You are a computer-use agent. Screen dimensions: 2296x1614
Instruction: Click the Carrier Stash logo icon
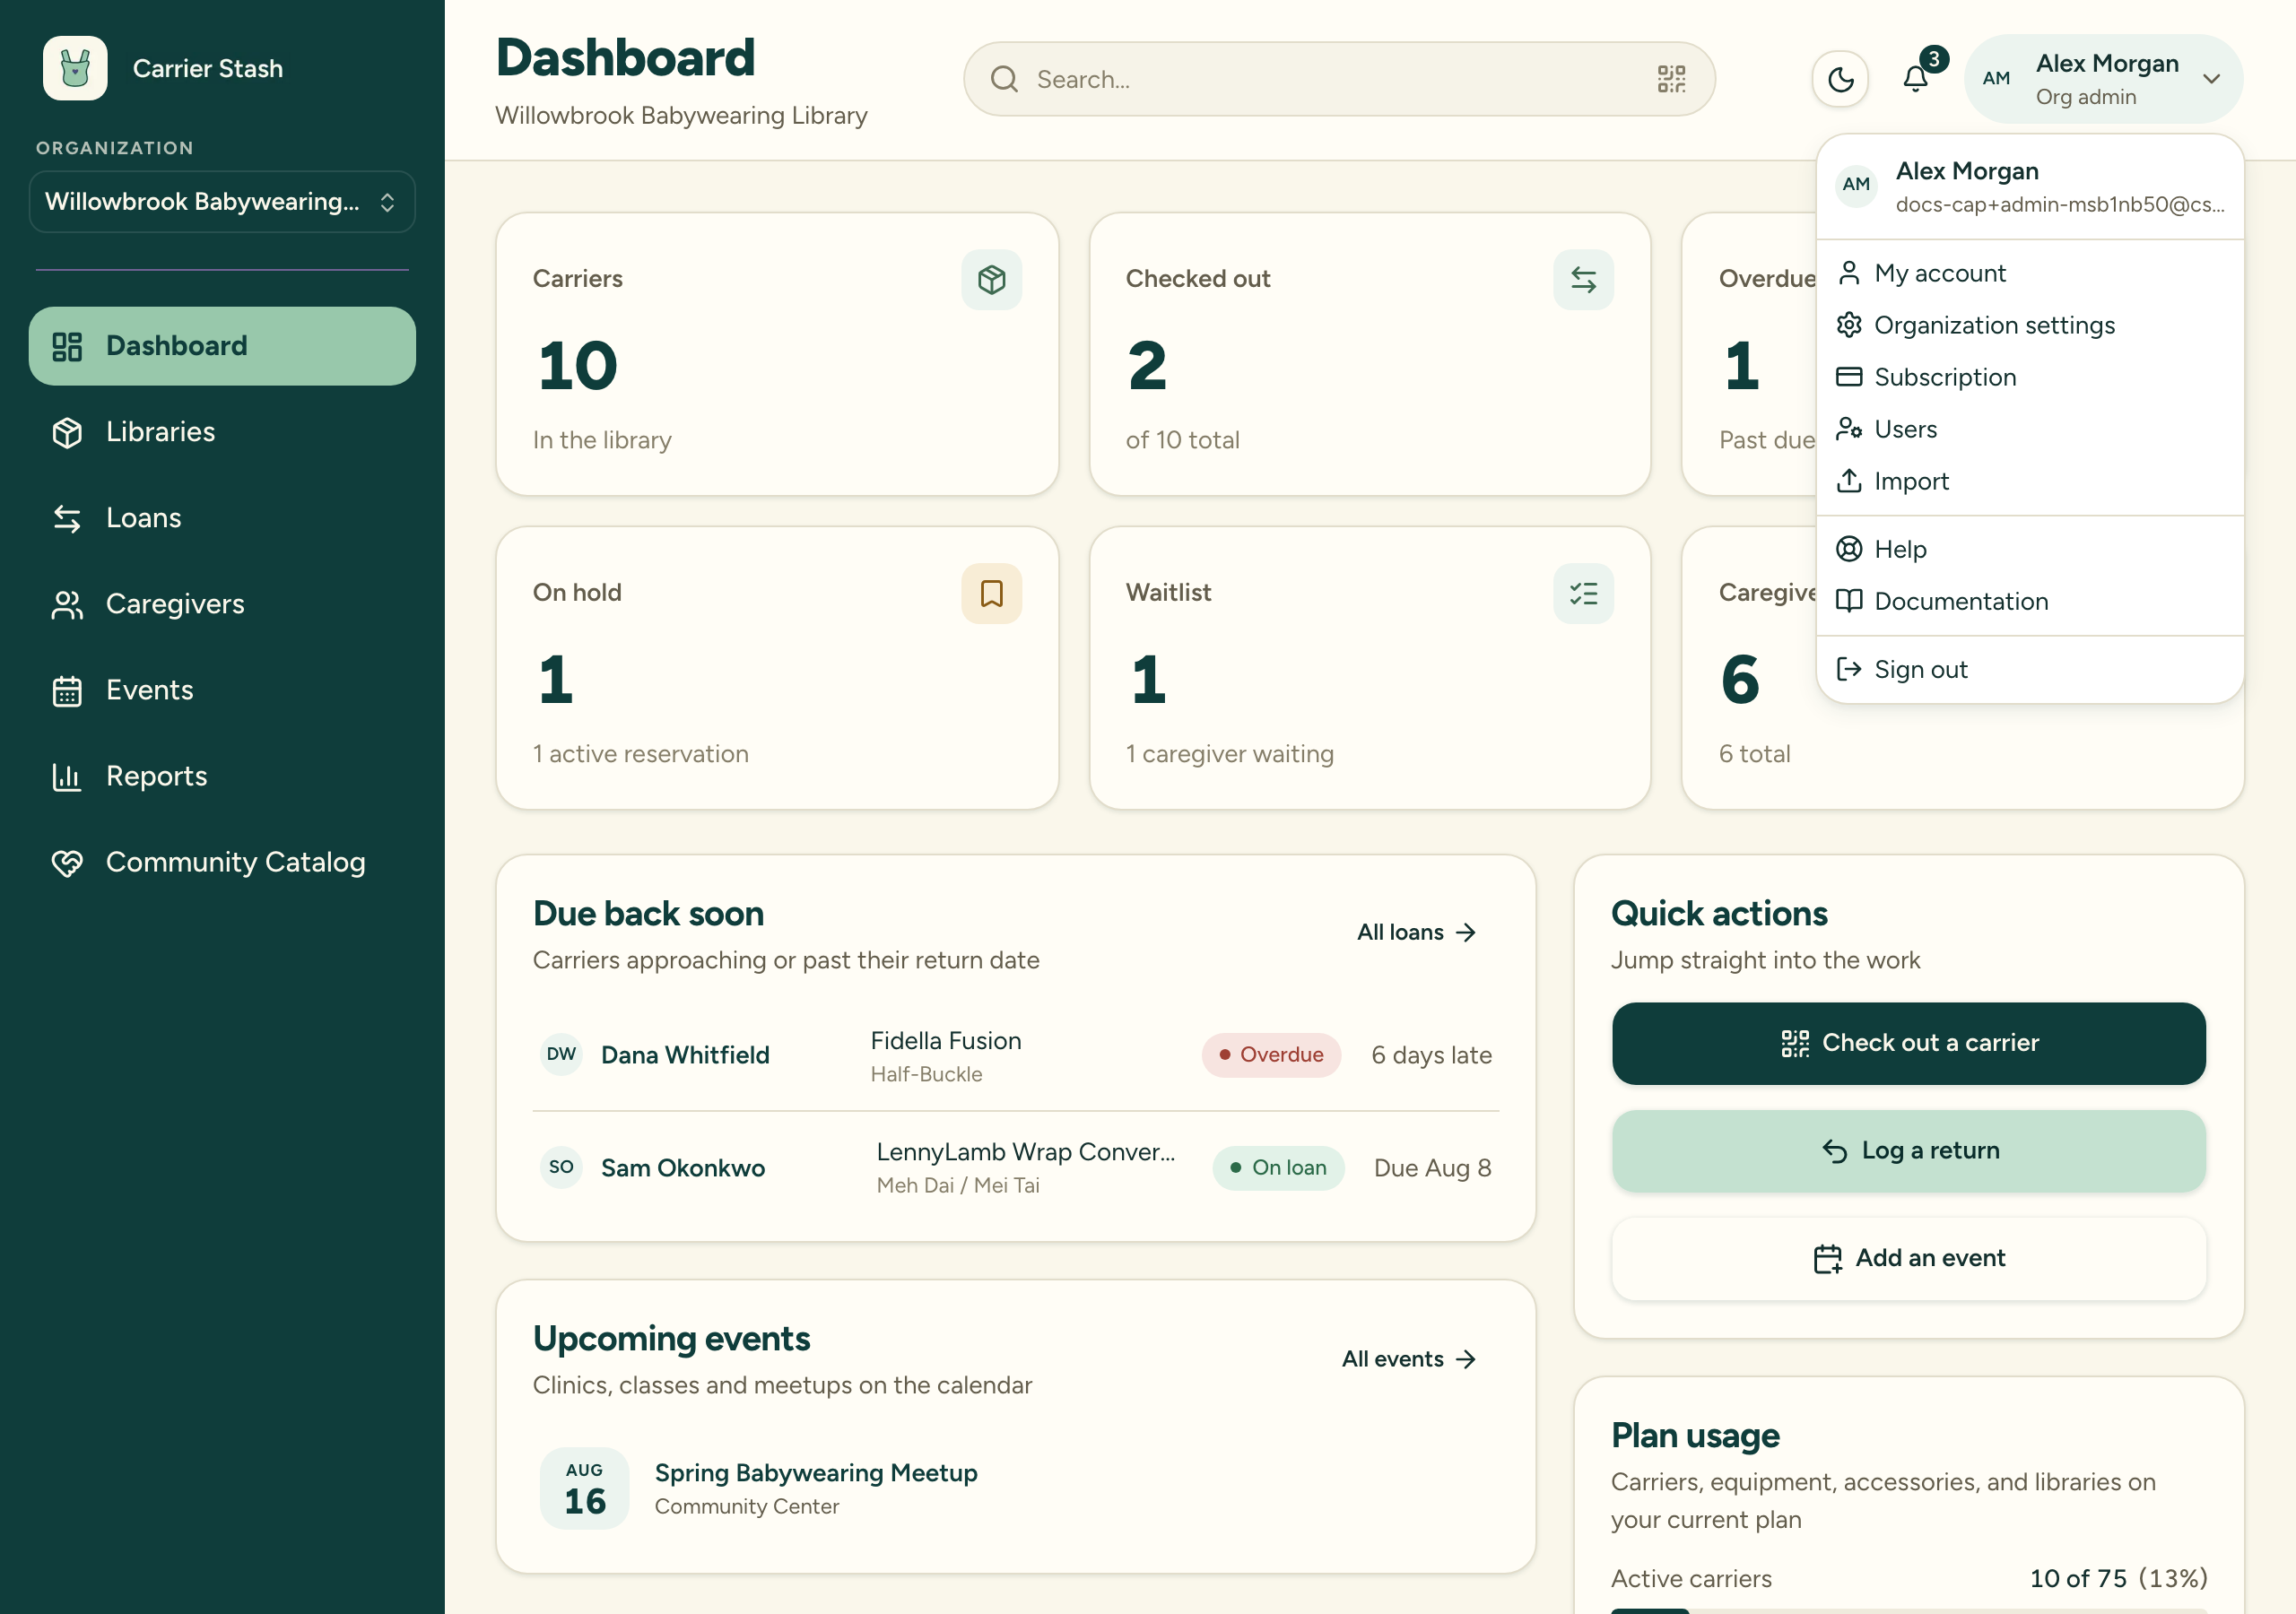click(75, 68)
